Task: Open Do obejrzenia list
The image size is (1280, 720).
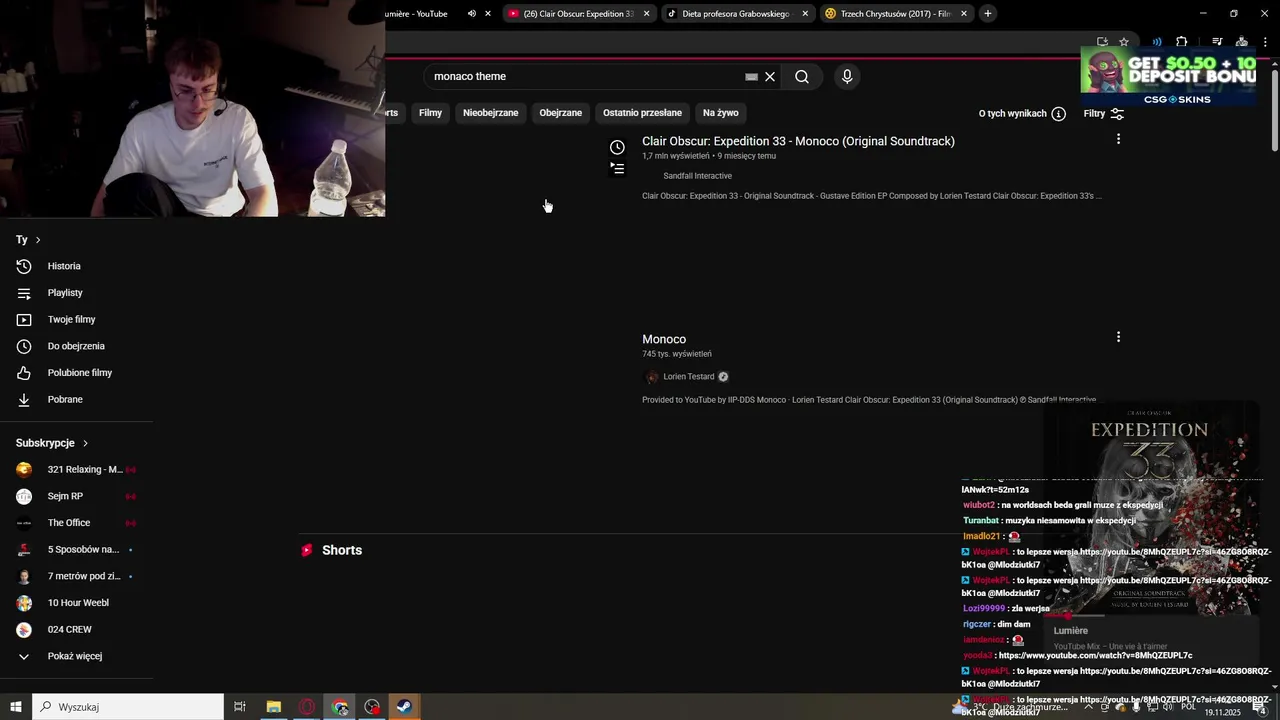Action: pos(76,346)
